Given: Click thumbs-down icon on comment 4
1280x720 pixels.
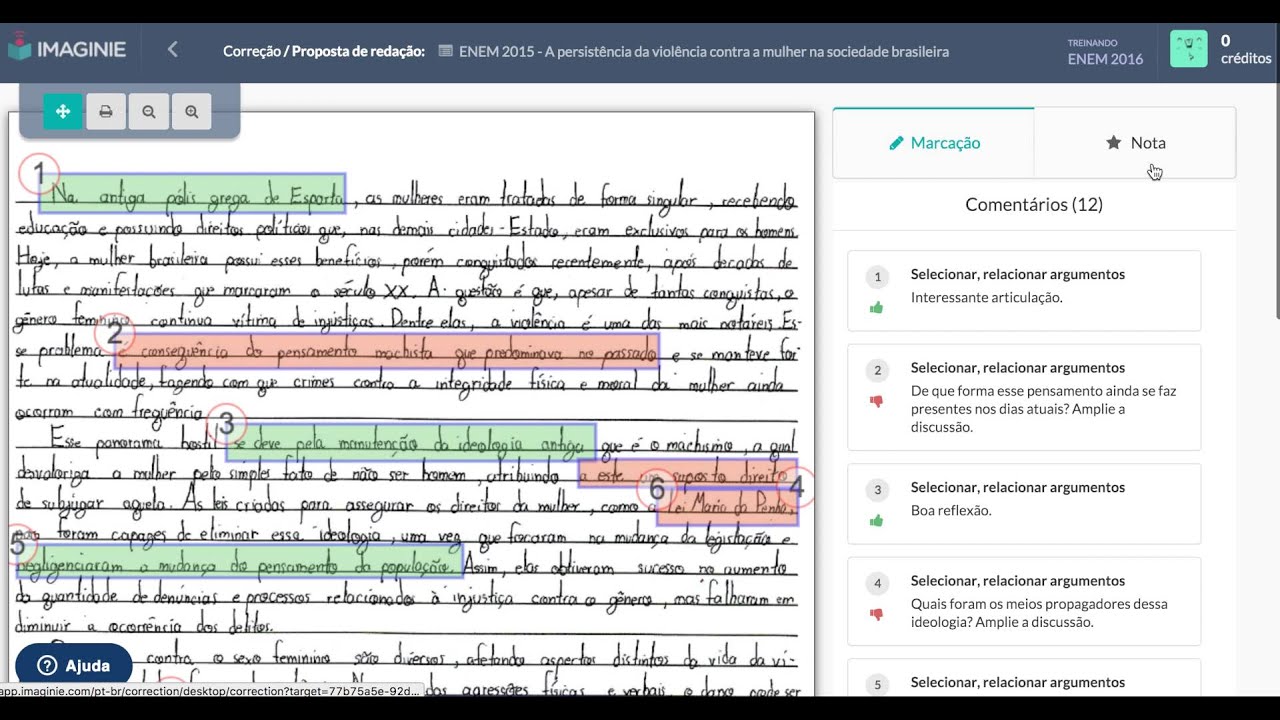Looking at the screenshot, I should tap(877, 614).
